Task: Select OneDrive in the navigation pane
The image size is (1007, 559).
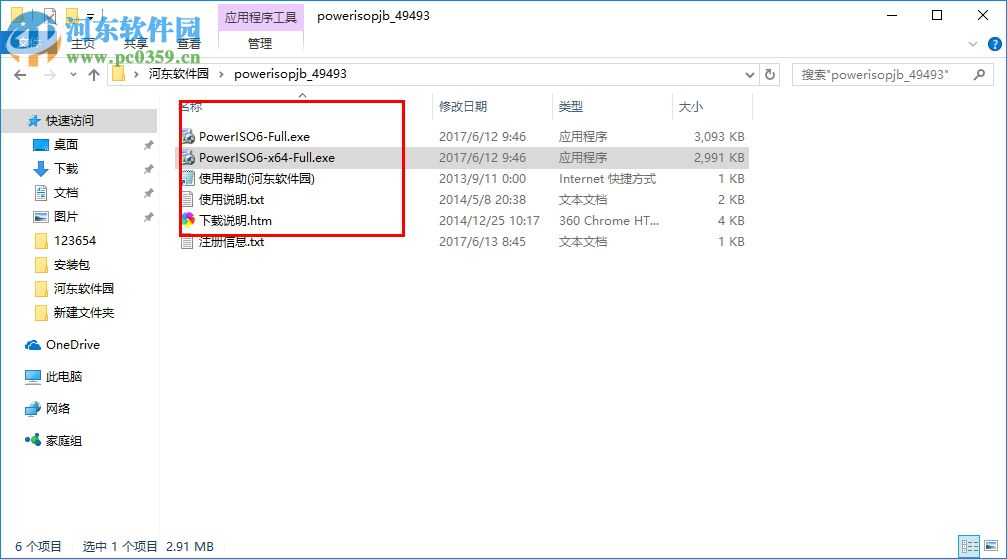Action: (72, 344)
